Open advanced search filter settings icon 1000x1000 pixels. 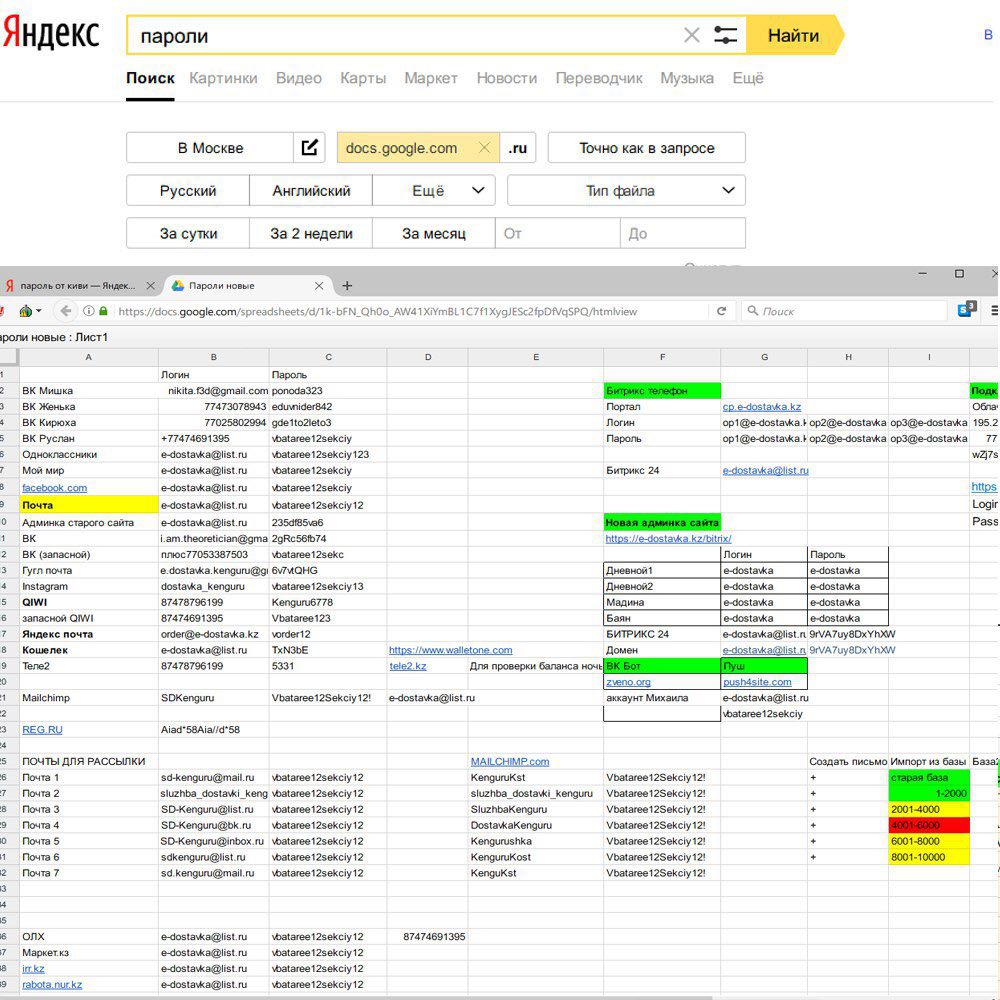click(x=725, y=36)
